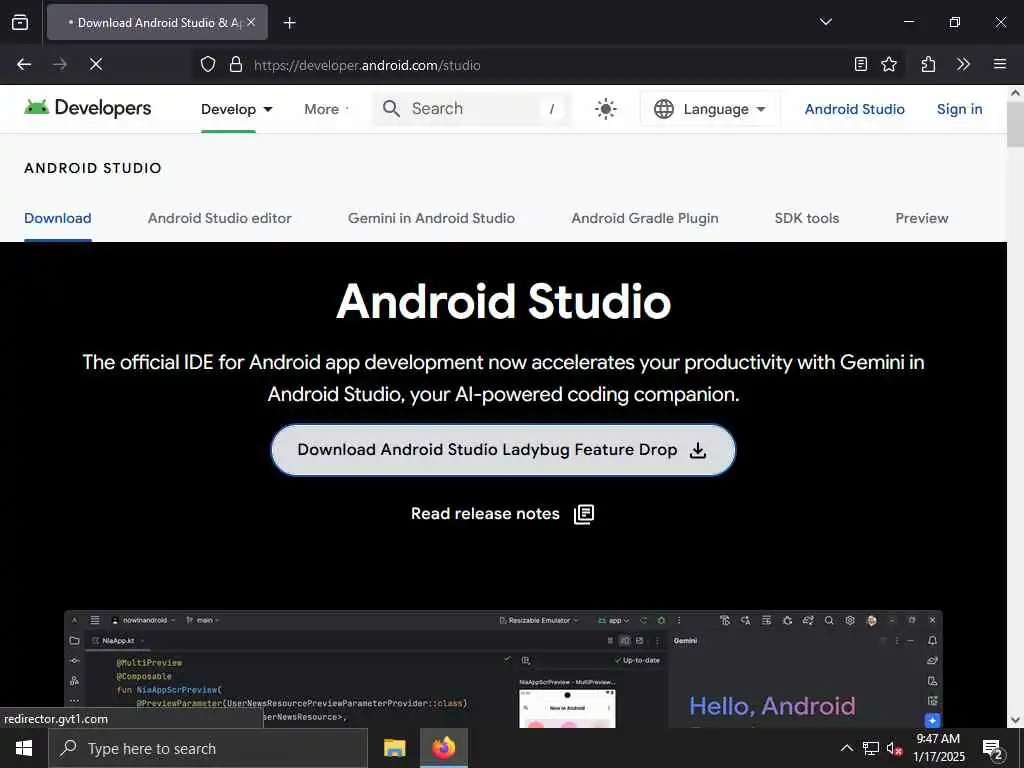The width and height of the screenshot is (1024, 768).
Task: Open the Language dropdown
Action: [709, 108]
